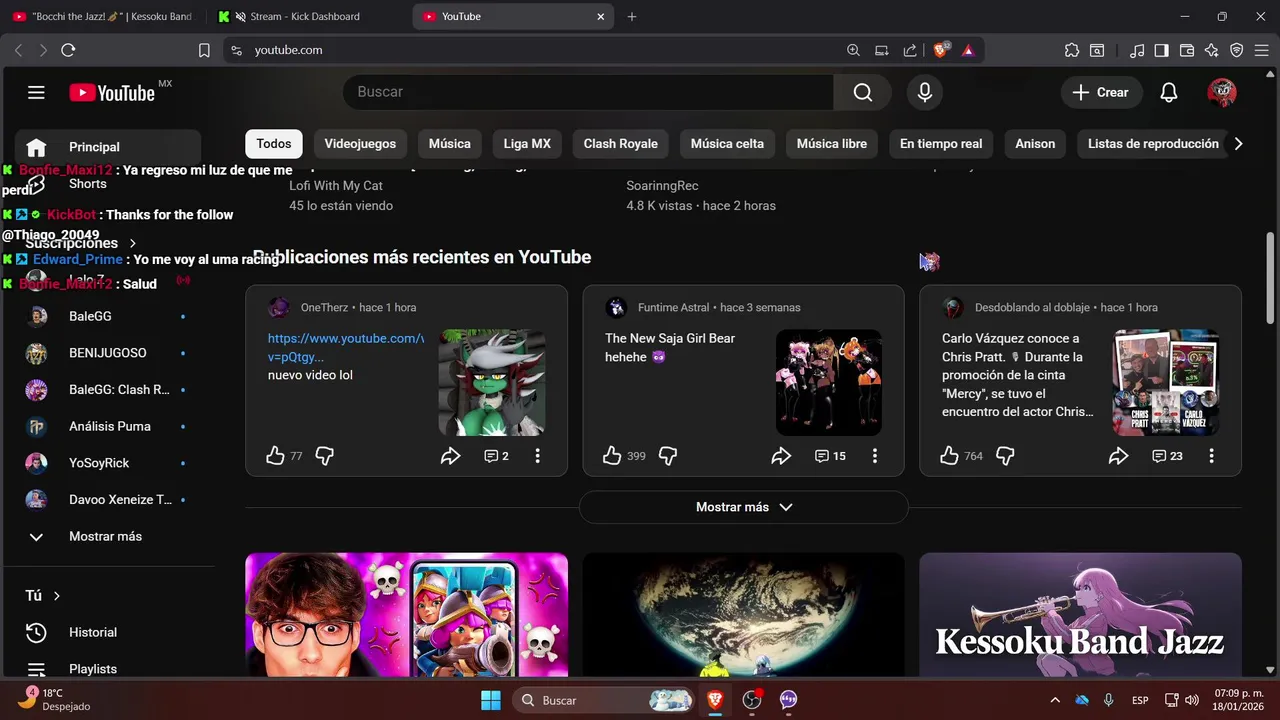Expand Mostrar más posts button
The height and width of the screenshot is (720, 1280).
coord(743,507)
